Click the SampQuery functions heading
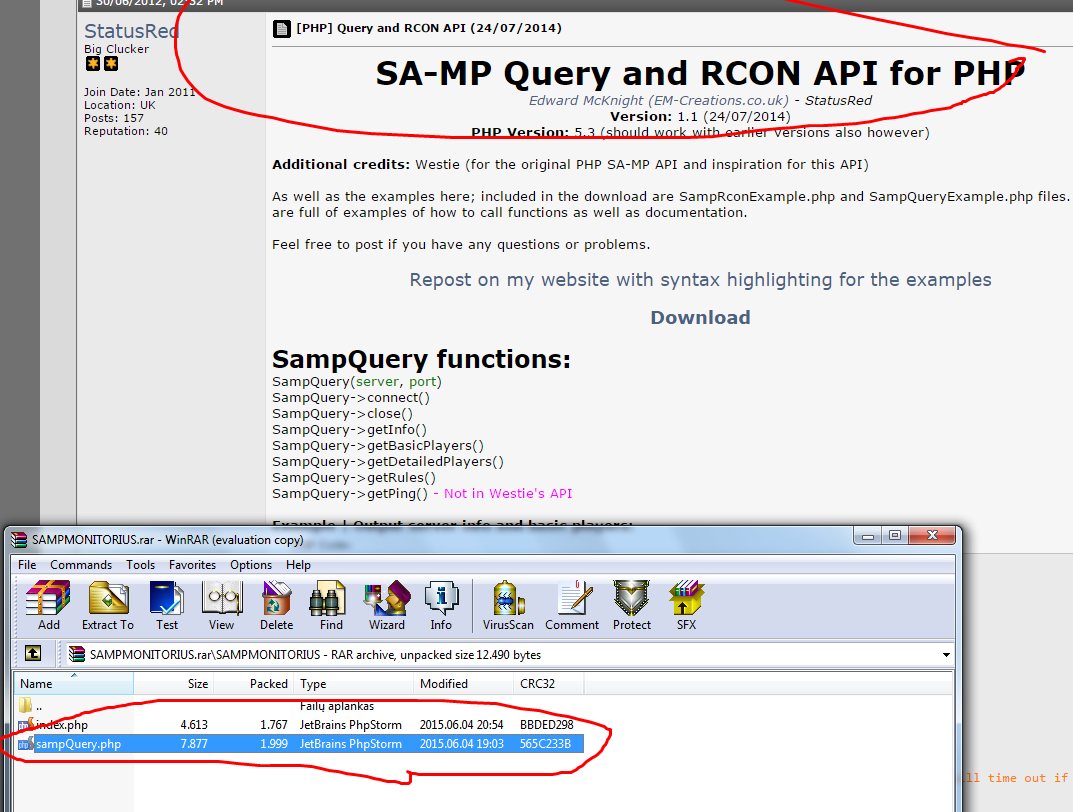Viewport: 1073px width, 812px height. click(x=421, y=359)
